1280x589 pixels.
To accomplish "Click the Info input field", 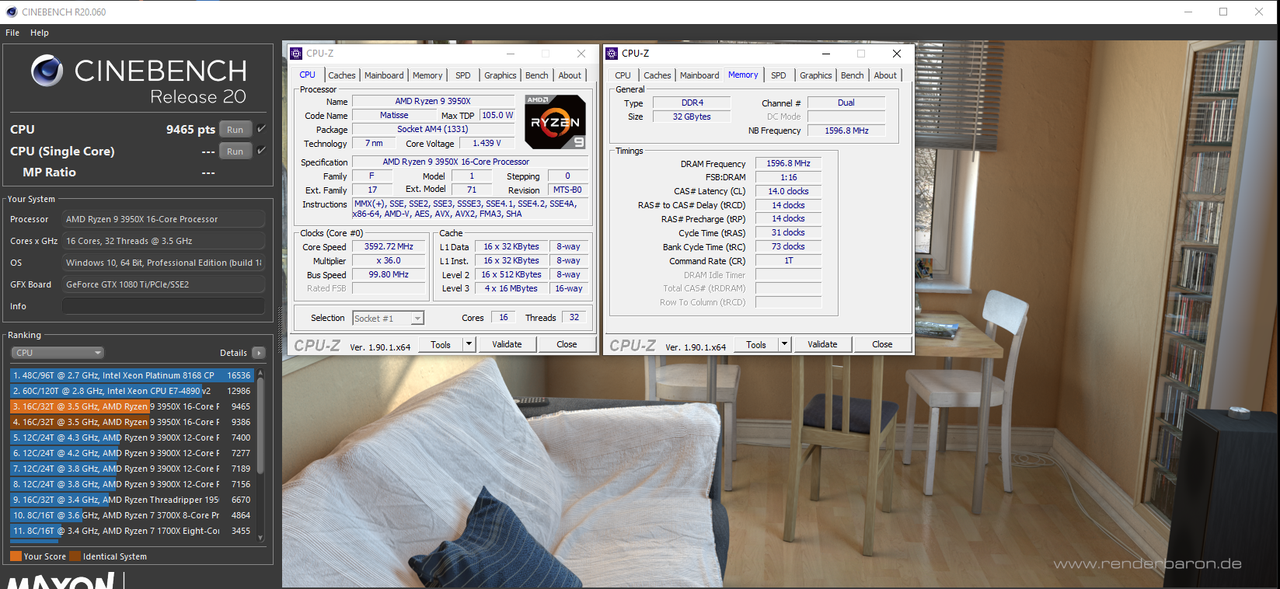I will 164,306.
